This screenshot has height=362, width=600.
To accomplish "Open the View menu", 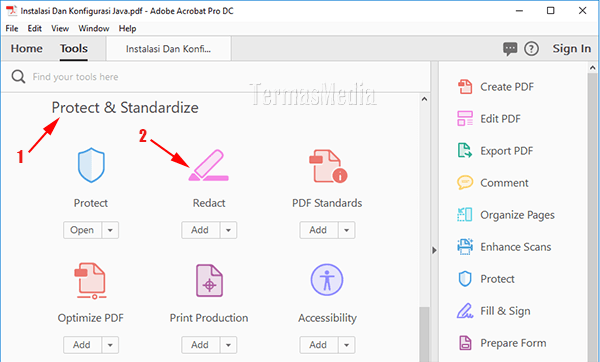I will pos(60,28).
